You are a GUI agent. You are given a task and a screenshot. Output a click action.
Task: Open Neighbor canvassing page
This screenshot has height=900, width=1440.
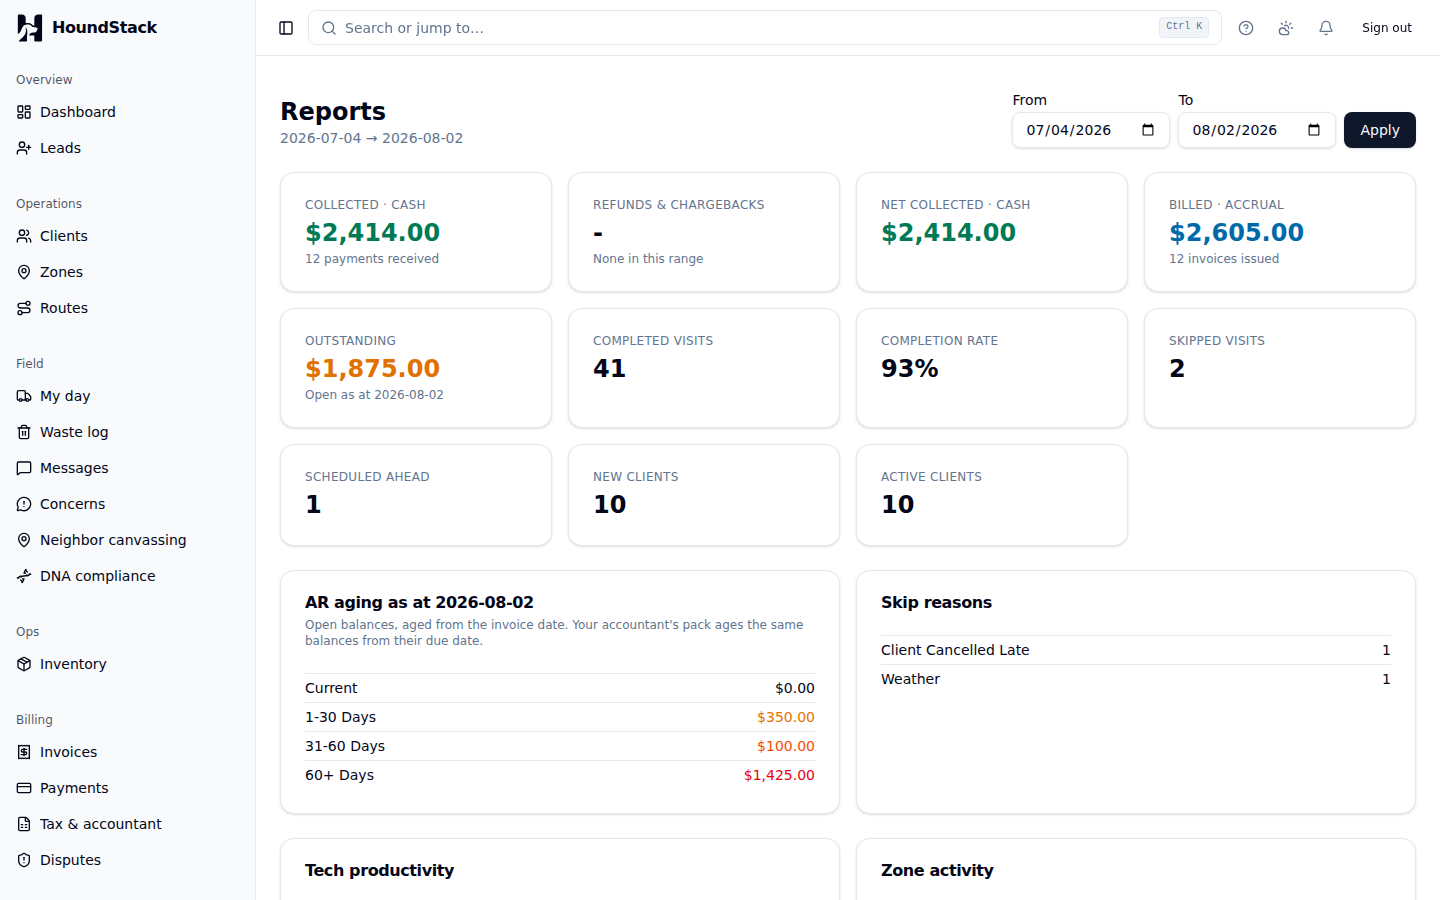pyautogui.click(x=127, y=540)
